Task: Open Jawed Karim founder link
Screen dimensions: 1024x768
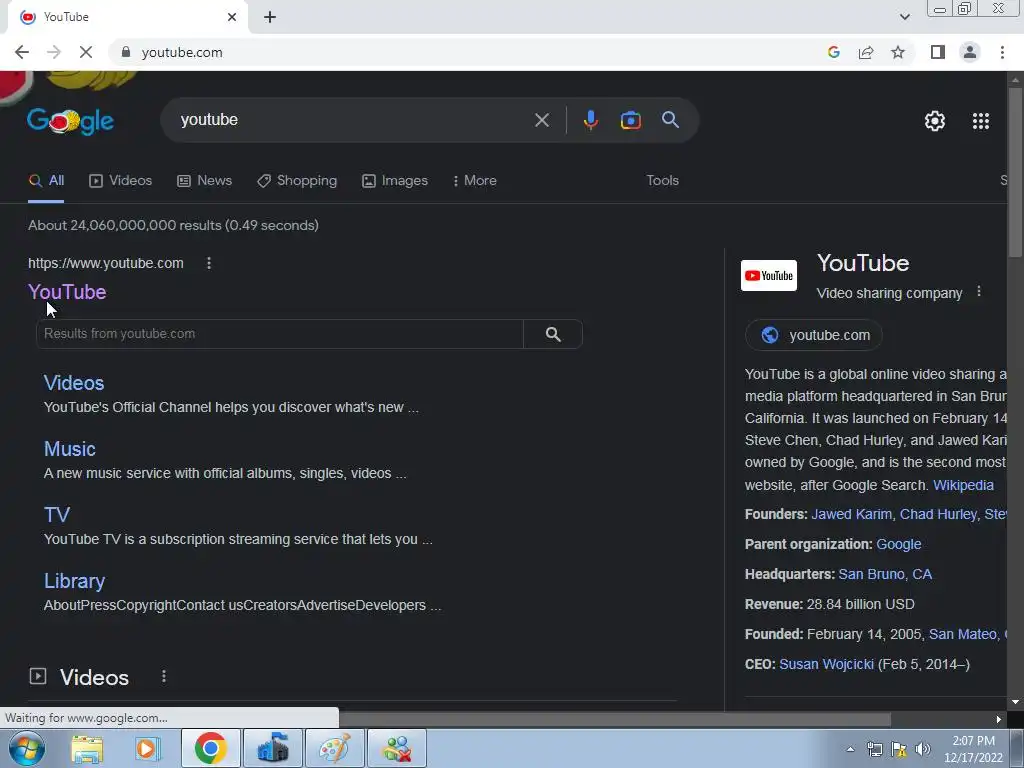Action: tap(852, 515)
